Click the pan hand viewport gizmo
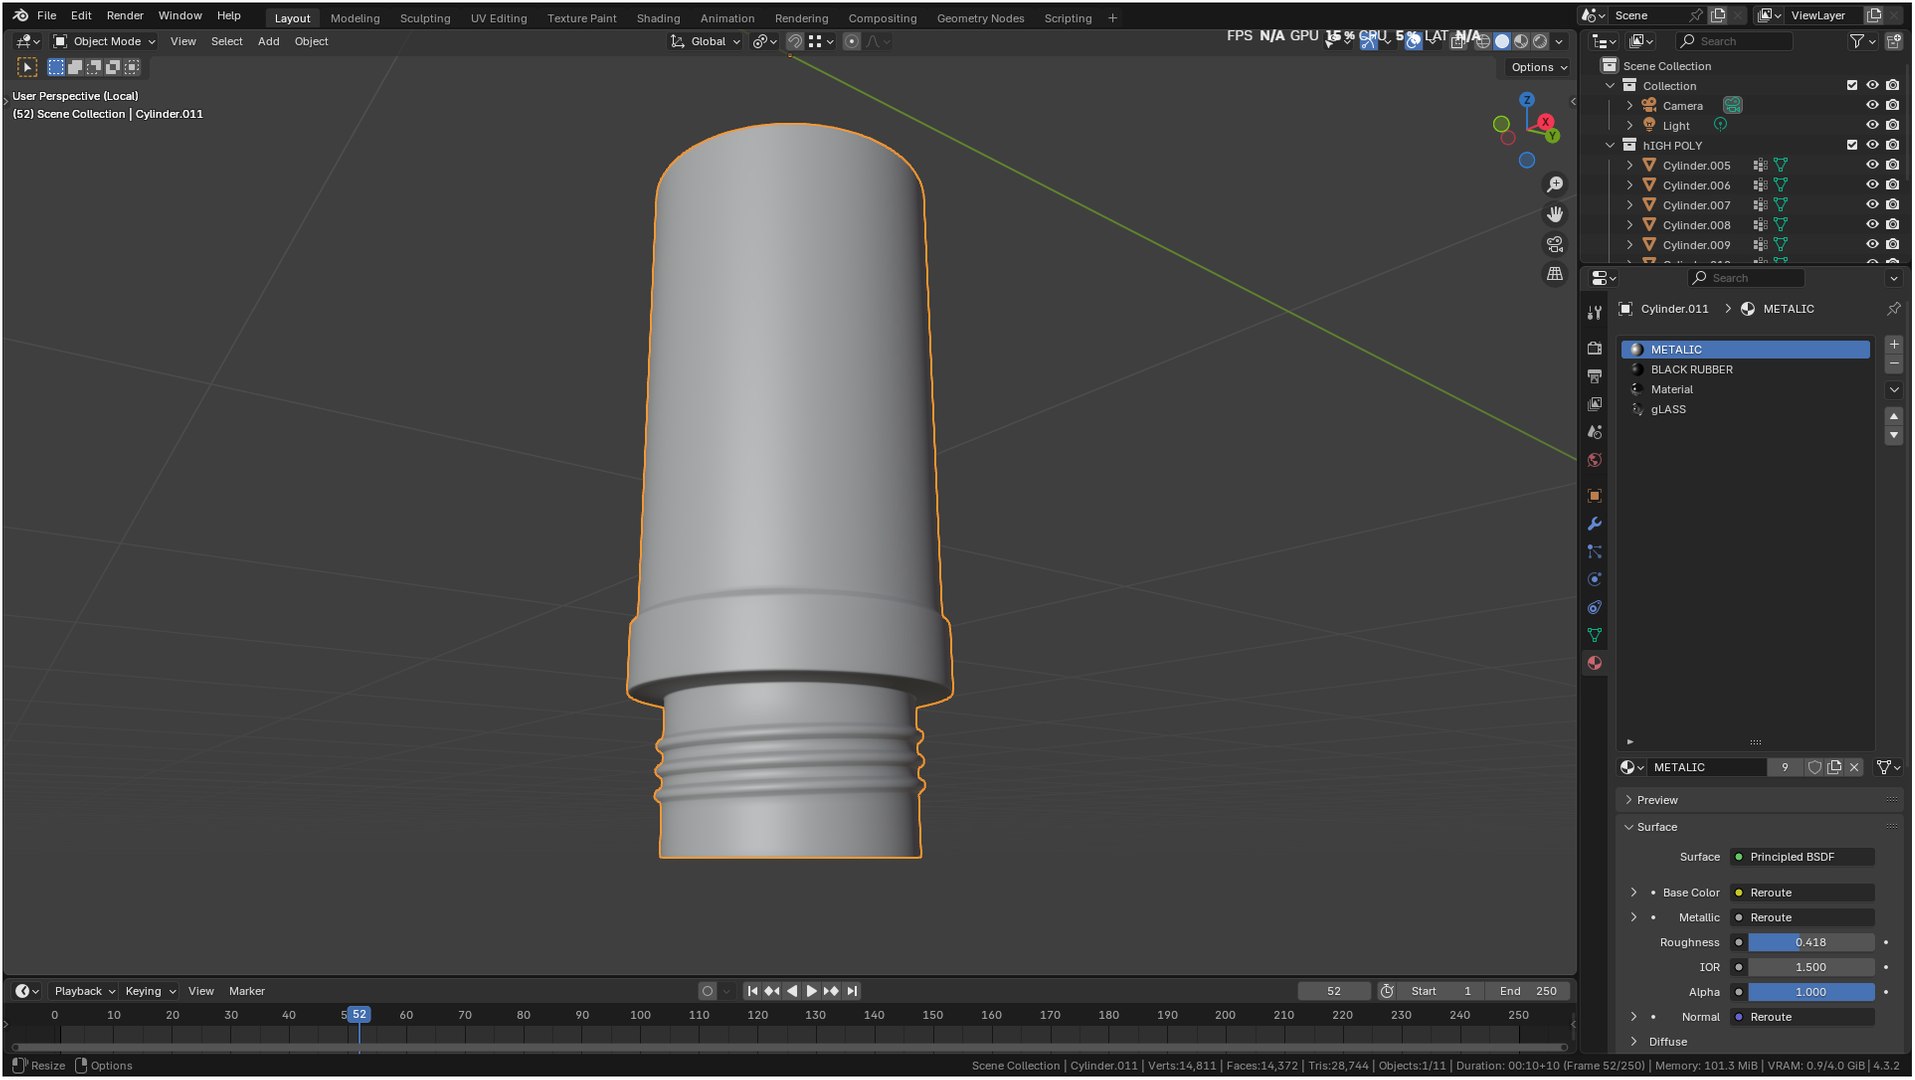The width and height of the screenshot is (1915, 1080). [x=1554, y=215]
